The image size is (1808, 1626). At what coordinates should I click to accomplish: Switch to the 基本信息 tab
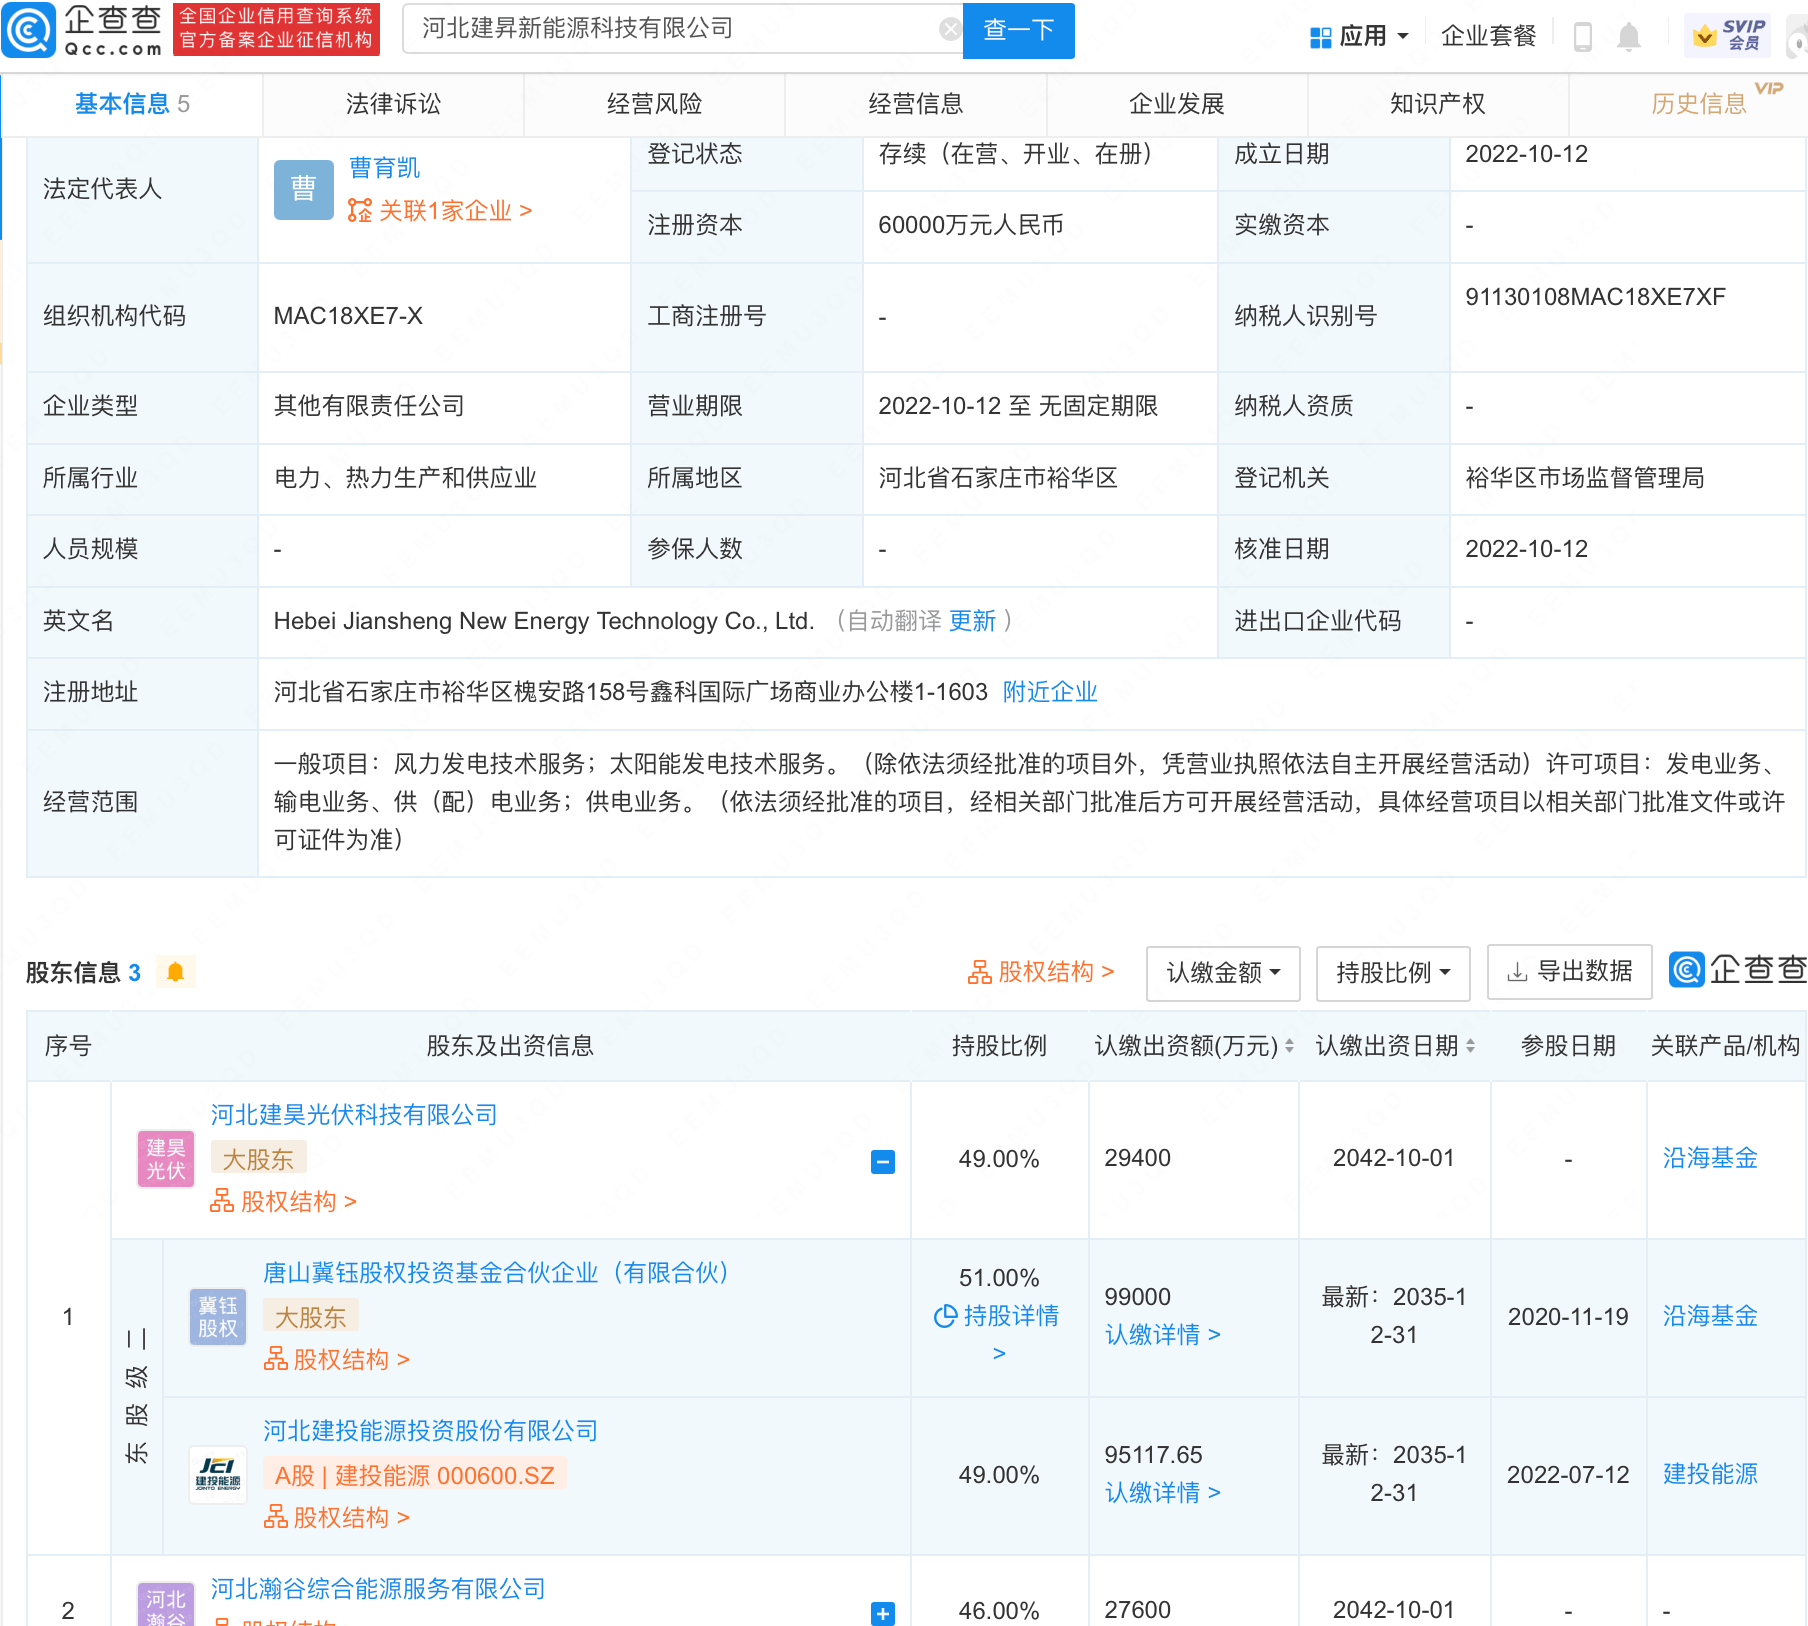tap(132, 104)
